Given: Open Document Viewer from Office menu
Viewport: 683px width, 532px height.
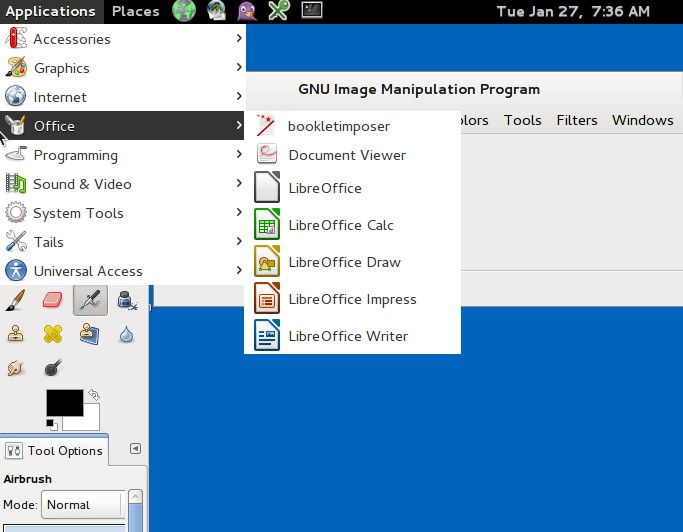Looking at the screenshot, I should click(352, 155).
